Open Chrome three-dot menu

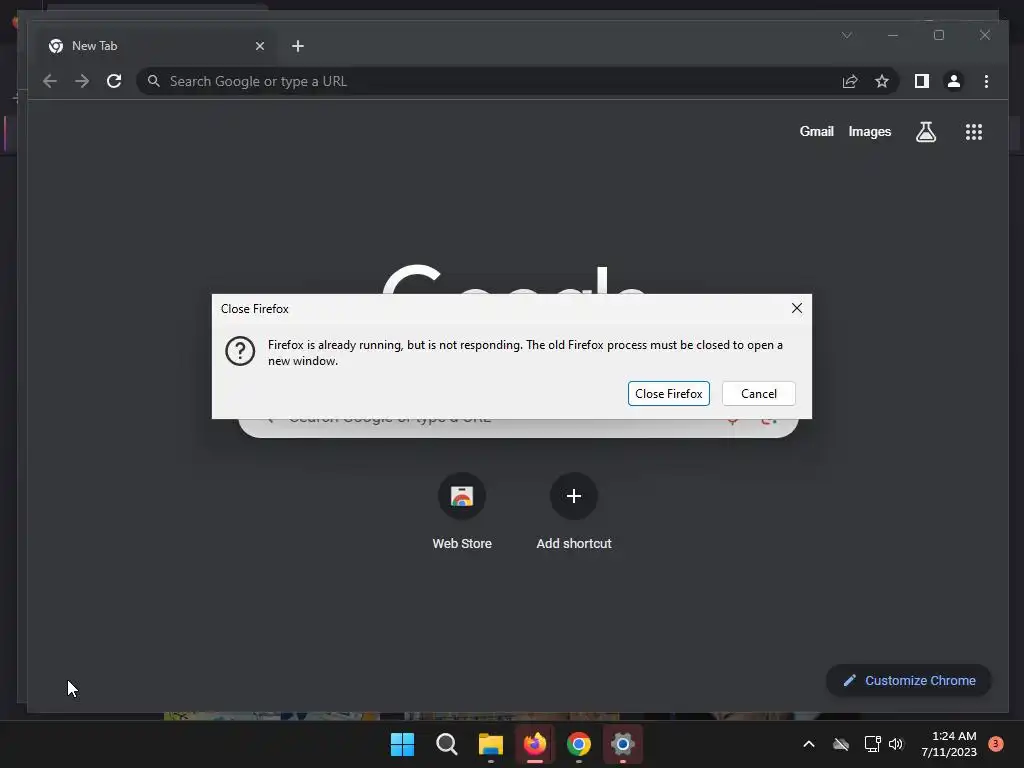(986, 81)
